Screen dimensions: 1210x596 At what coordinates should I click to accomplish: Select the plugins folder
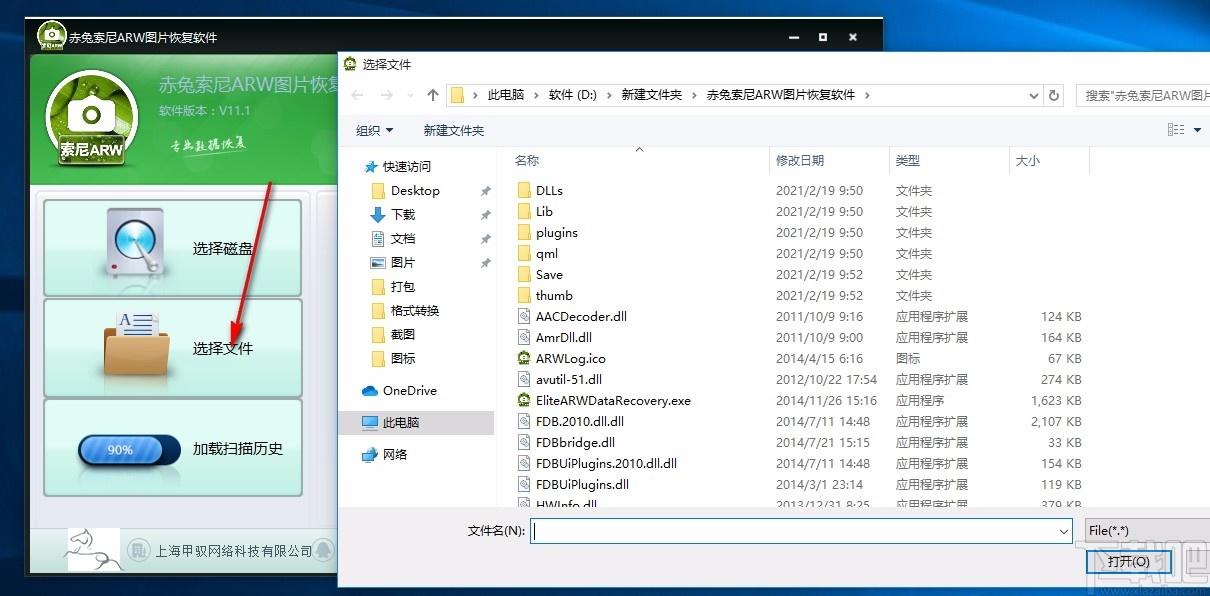tap(556, 232)
